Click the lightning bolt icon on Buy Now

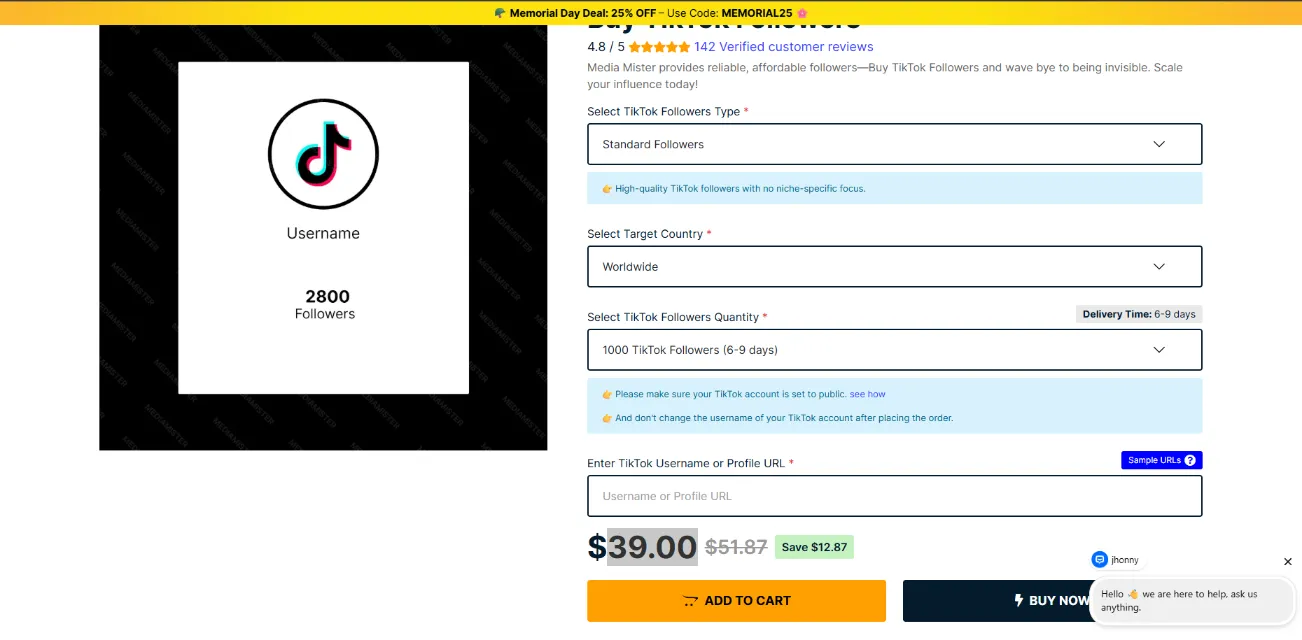1019,601
